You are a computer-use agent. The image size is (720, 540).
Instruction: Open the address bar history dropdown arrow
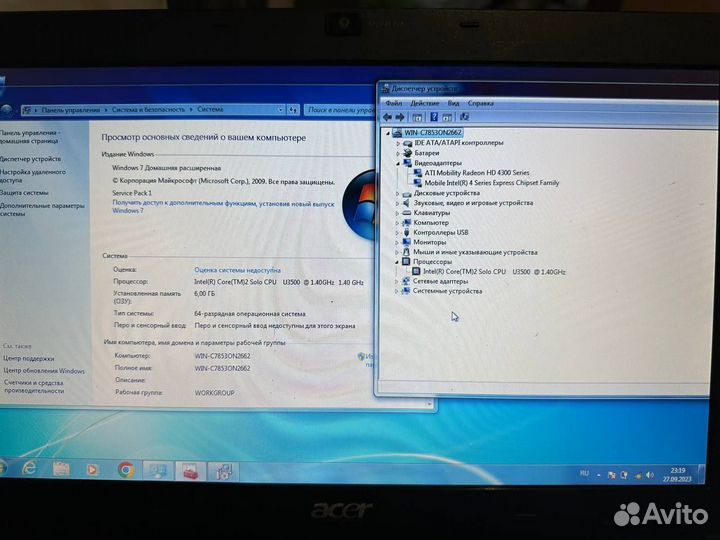pos(281,110)
